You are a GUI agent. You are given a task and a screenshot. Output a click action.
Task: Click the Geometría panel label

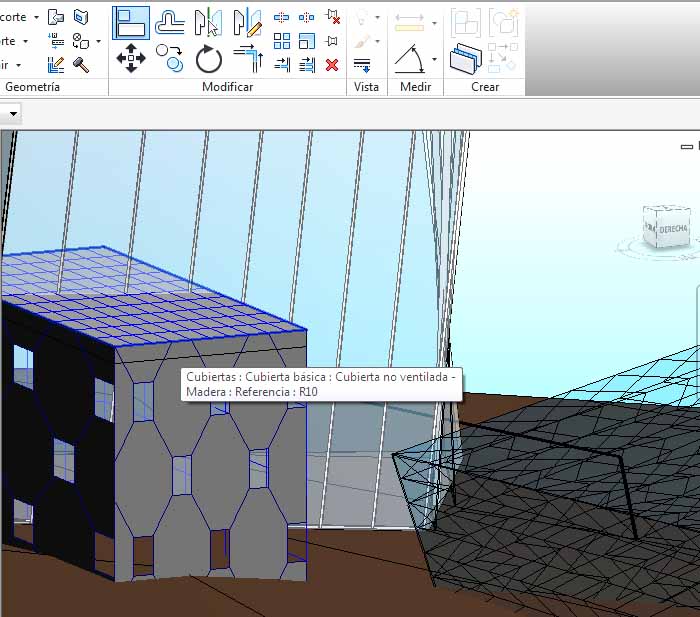click(32, 87)
